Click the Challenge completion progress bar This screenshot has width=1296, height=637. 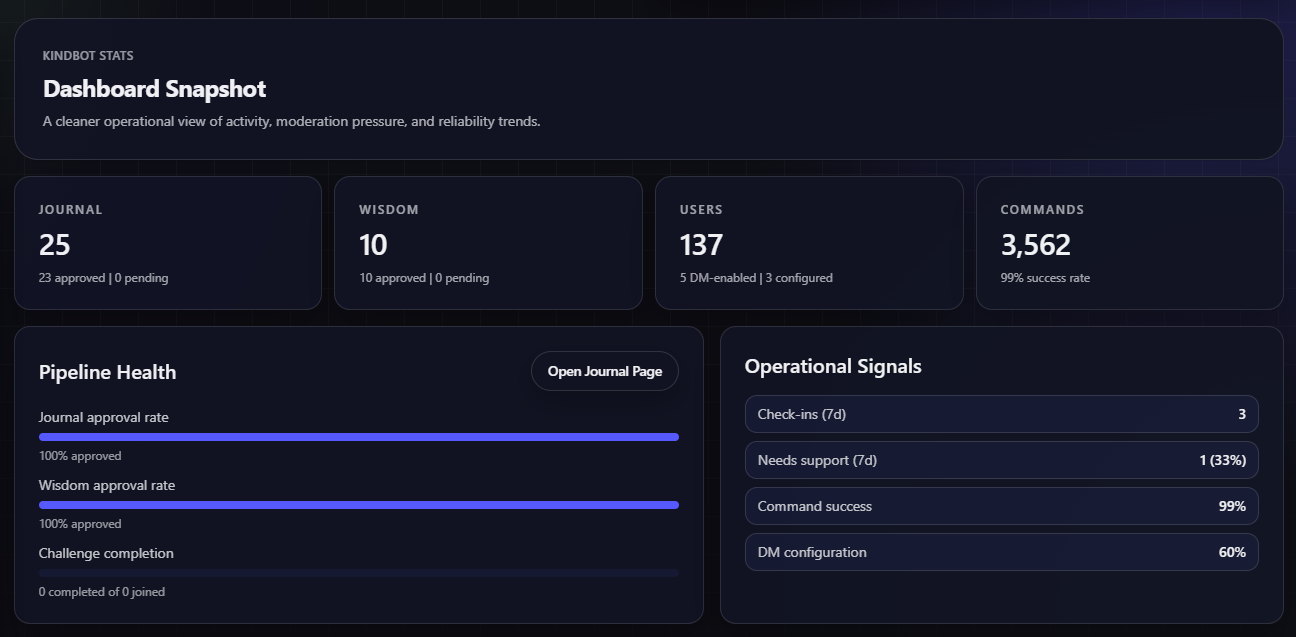pos(359,573)
